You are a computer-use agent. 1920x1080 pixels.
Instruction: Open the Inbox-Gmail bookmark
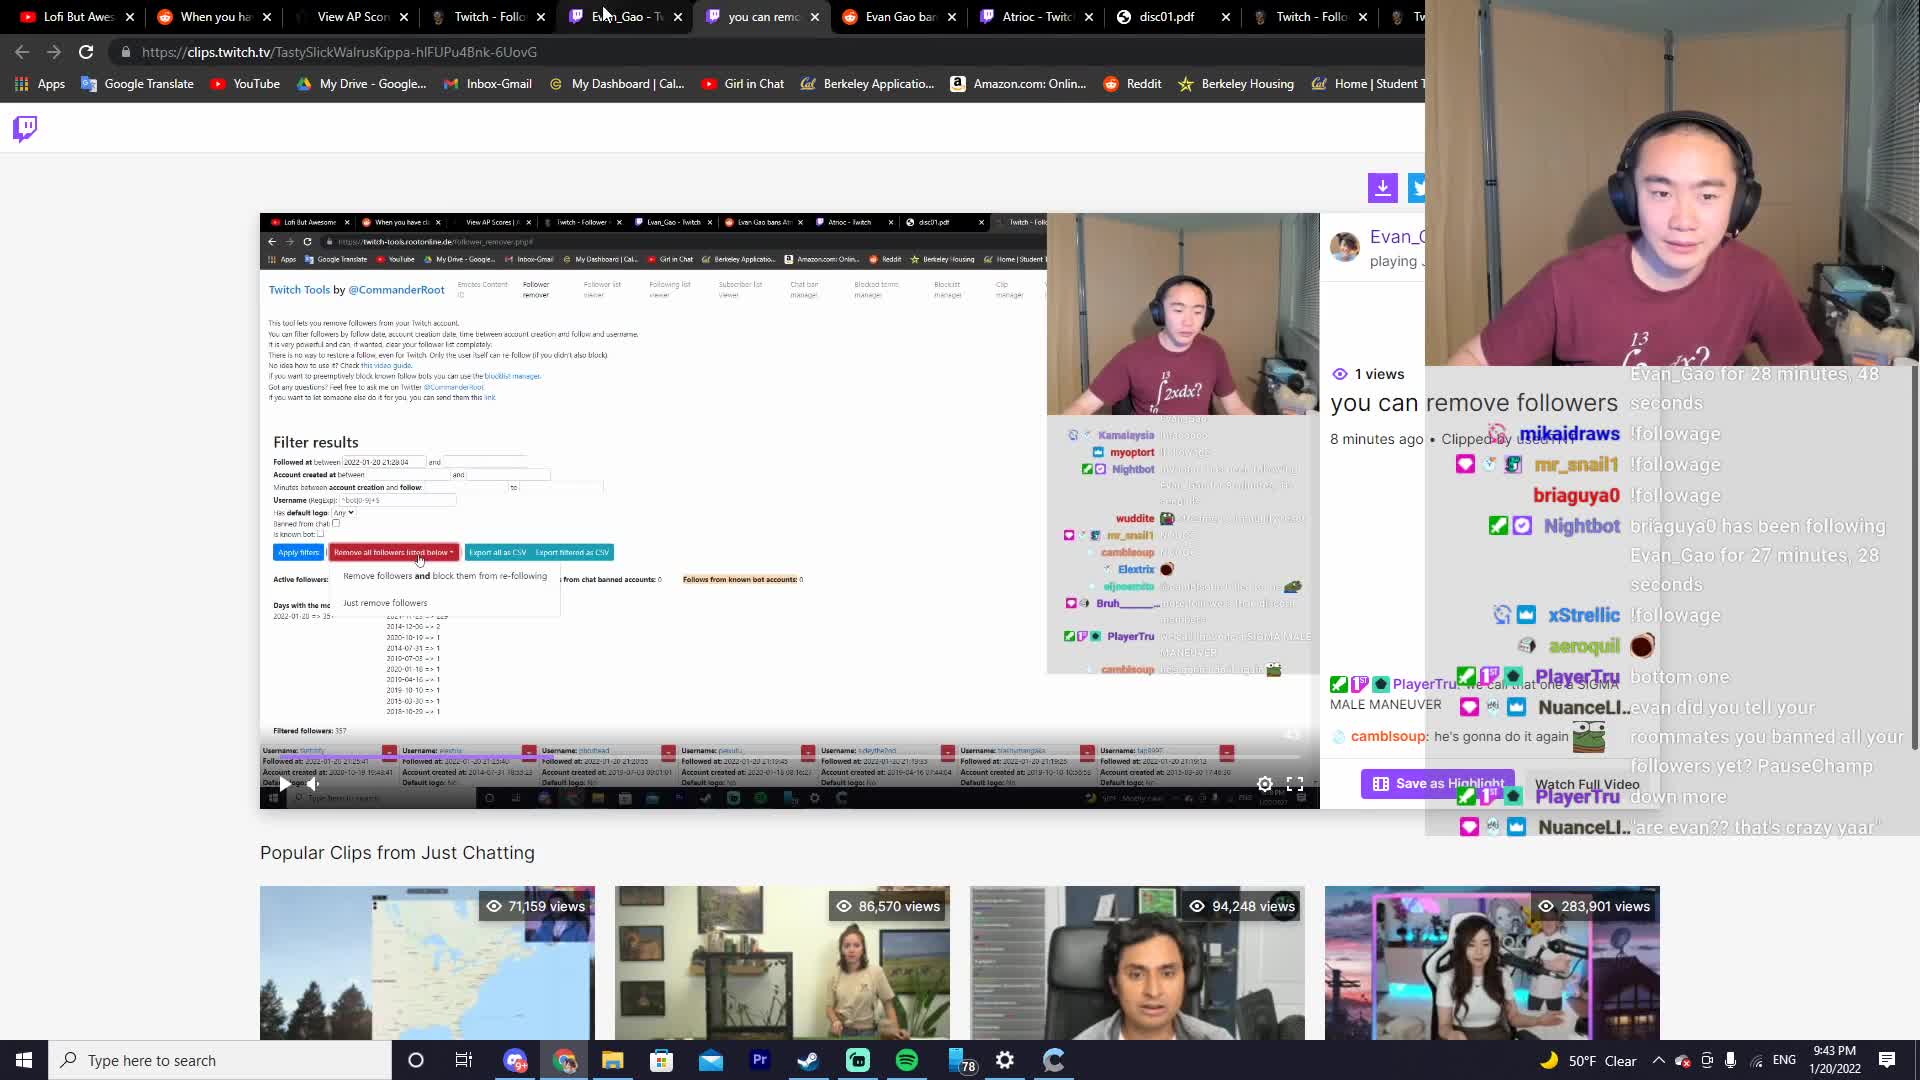point(487,84)
